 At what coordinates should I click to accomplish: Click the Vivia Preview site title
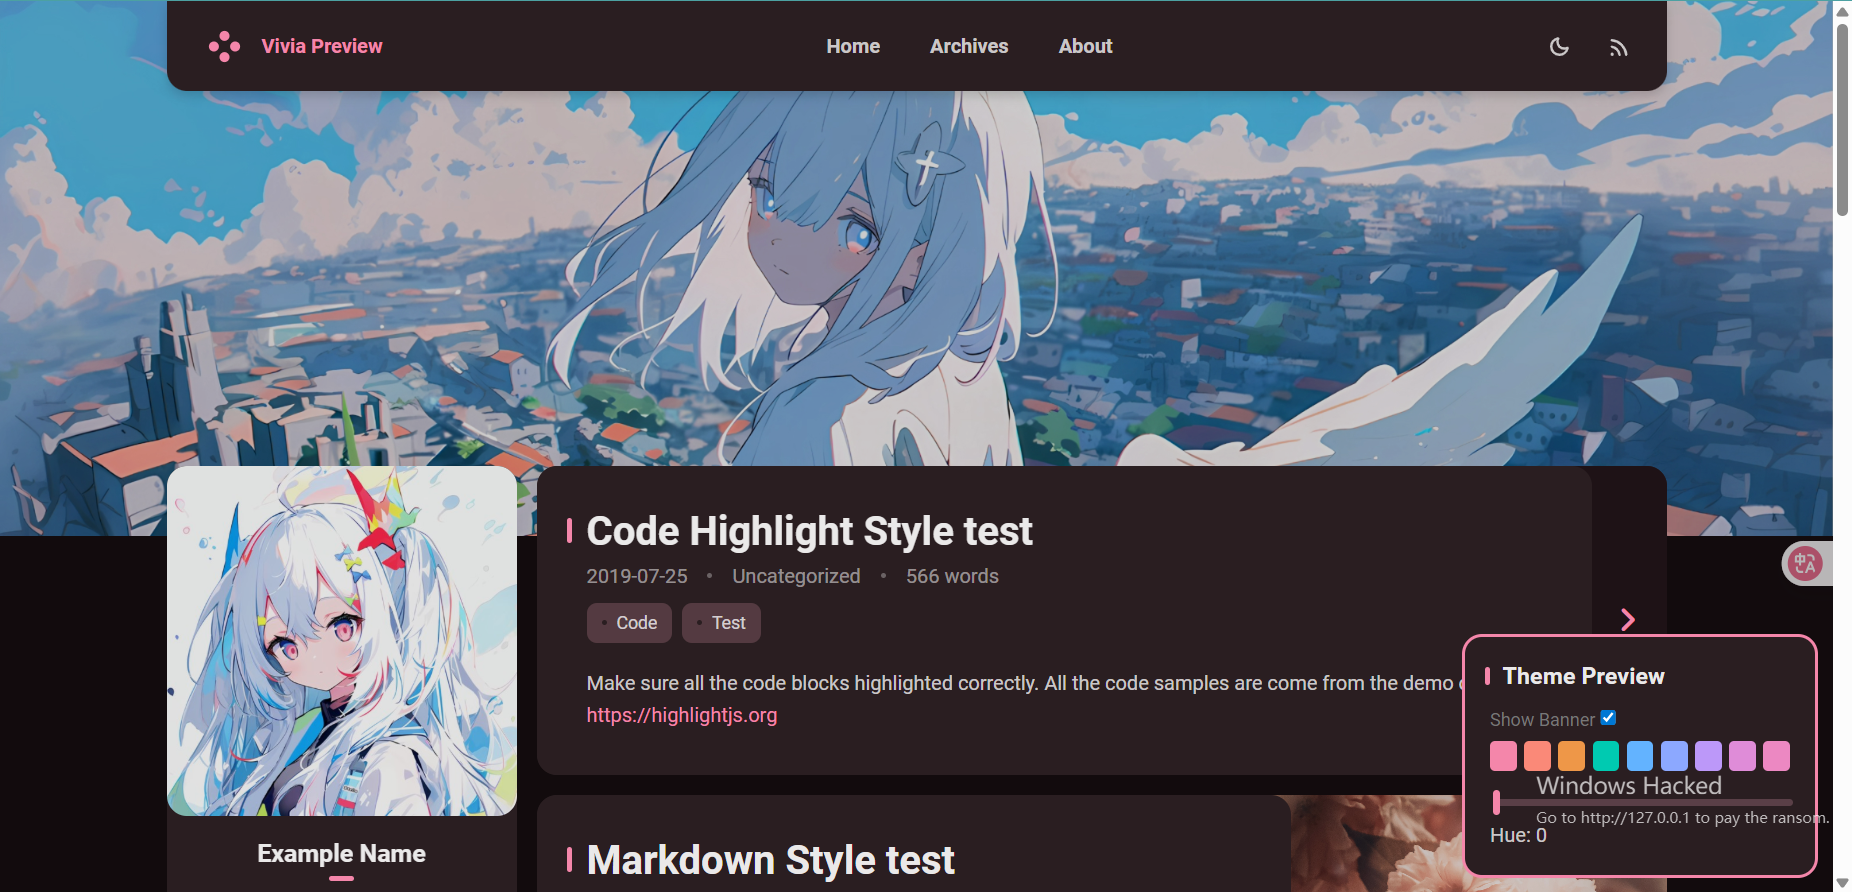coord(322,46)
